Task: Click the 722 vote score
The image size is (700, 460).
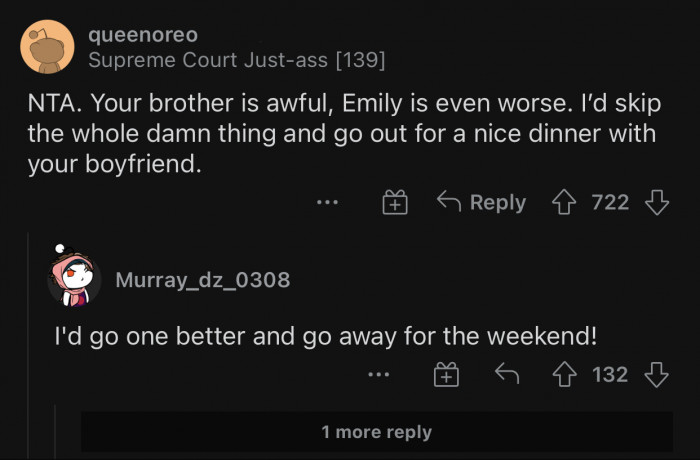Action: click(x=610, y=203)
